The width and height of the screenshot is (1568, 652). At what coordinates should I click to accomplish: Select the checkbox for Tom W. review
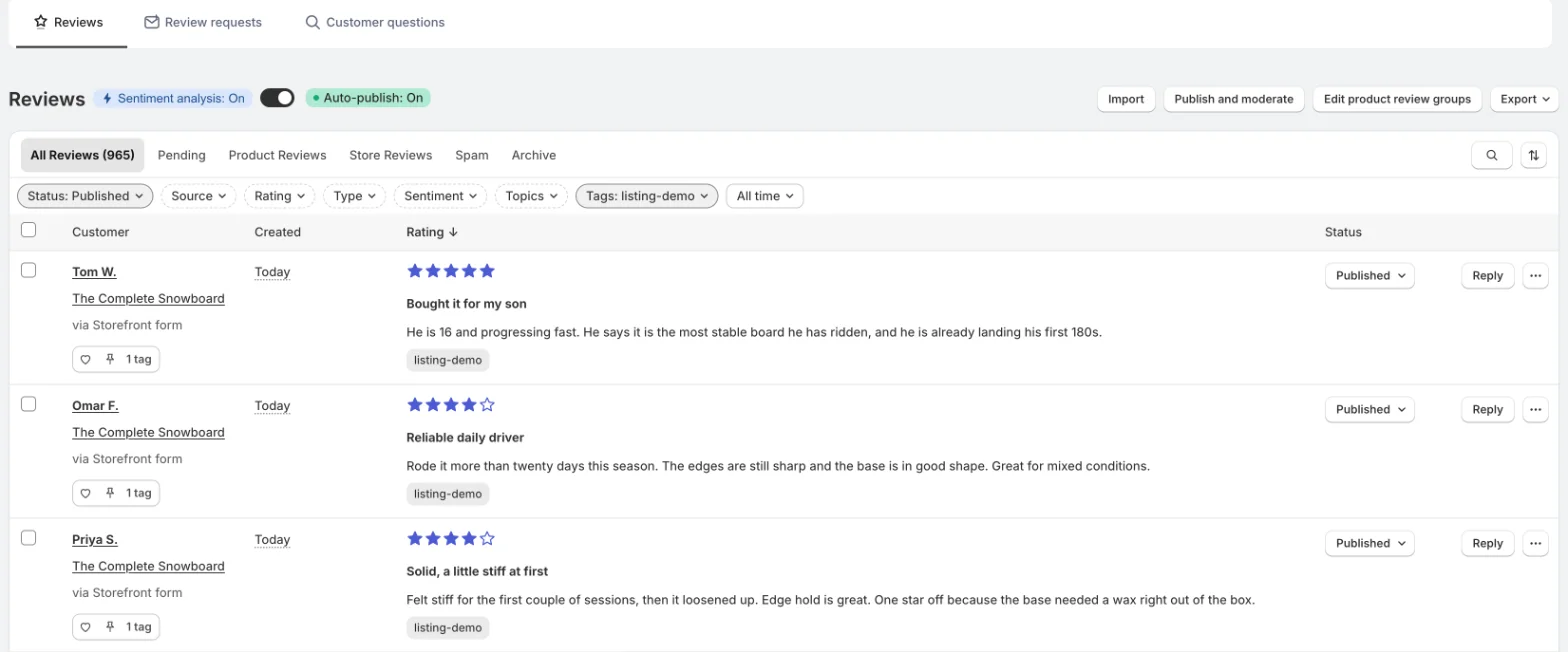29,270
